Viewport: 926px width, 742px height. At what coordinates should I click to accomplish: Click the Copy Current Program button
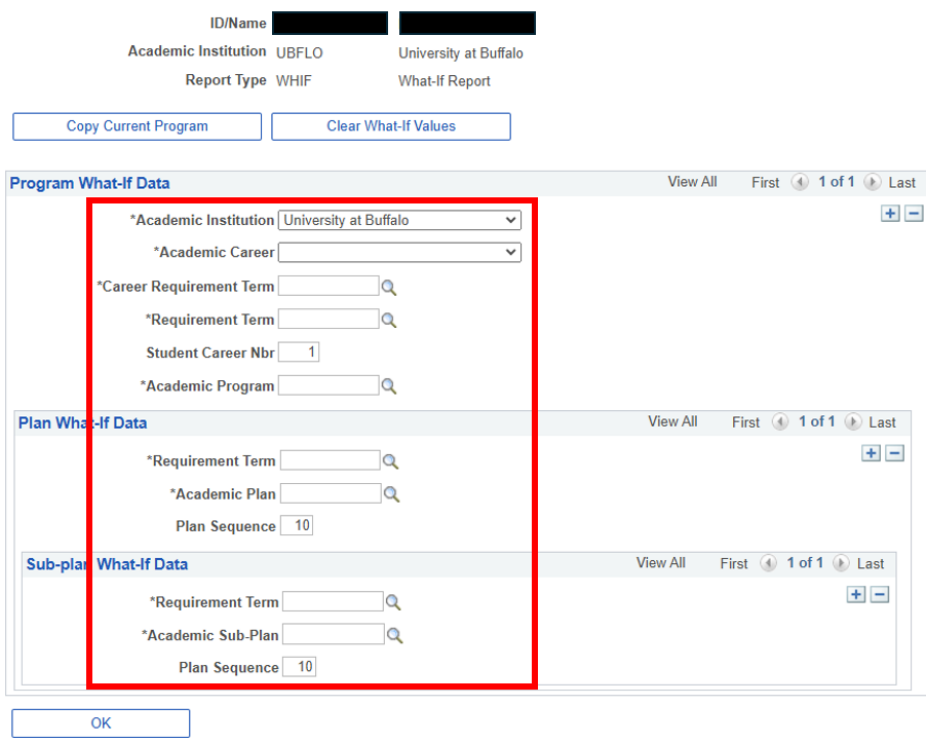coord(137,126)
